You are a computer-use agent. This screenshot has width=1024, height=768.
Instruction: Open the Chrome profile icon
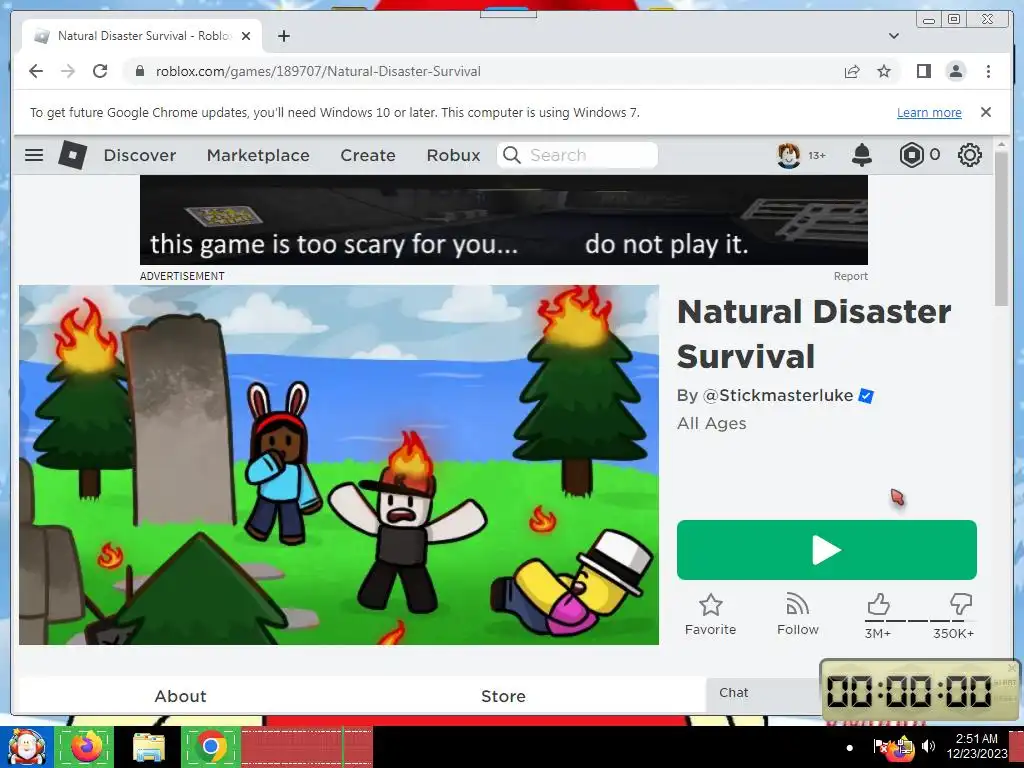tap(956, 71)
